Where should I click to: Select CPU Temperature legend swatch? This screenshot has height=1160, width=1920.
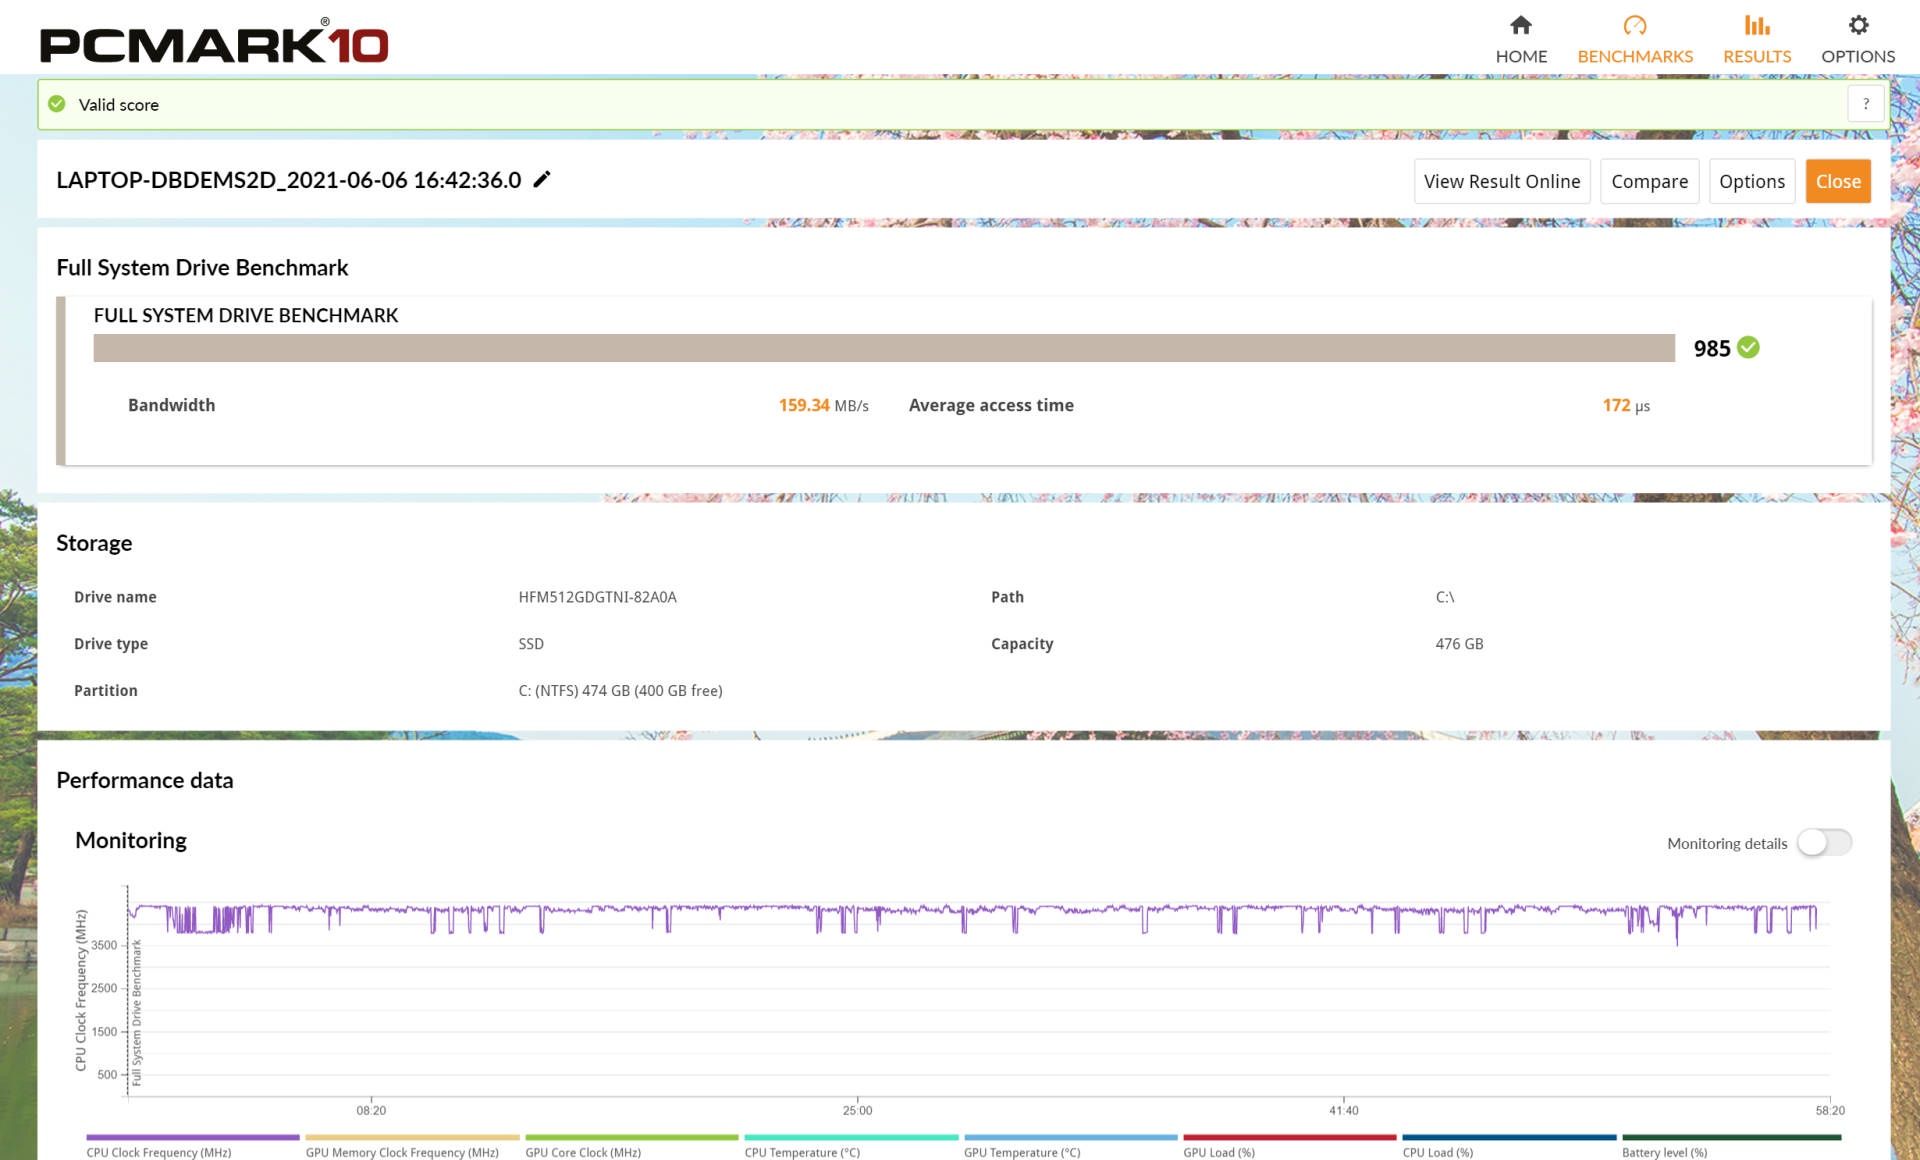[851, 1137]
